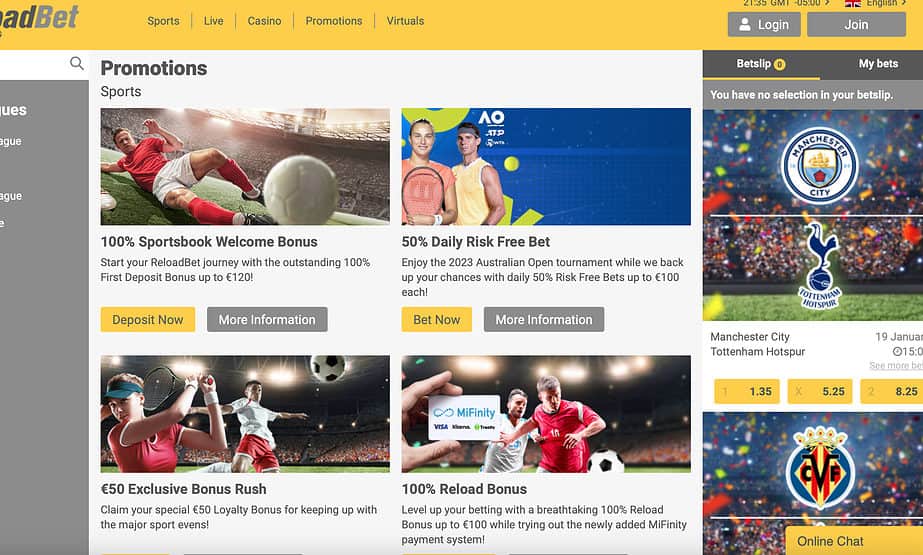Click the ReloadBet logo

tap(39, 18)
